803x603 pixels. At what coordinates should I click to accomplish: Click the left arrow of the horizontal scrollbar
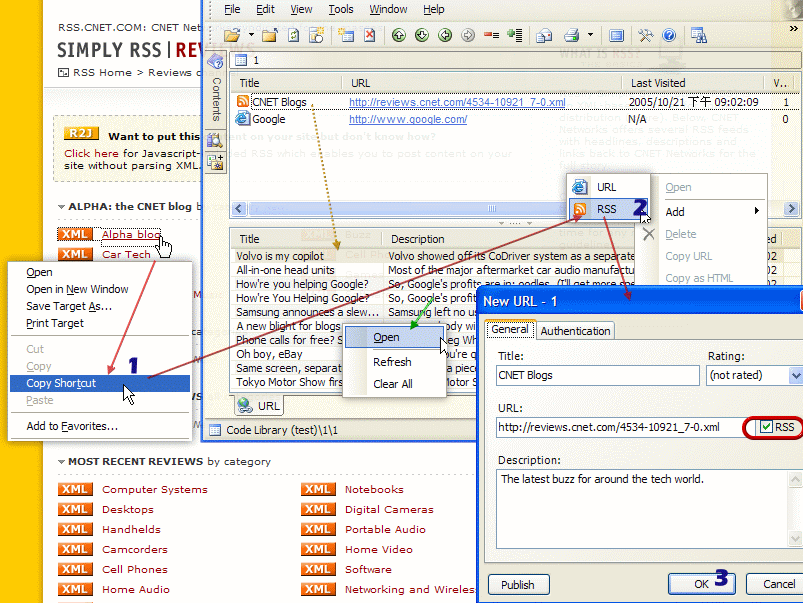(239, 209)
